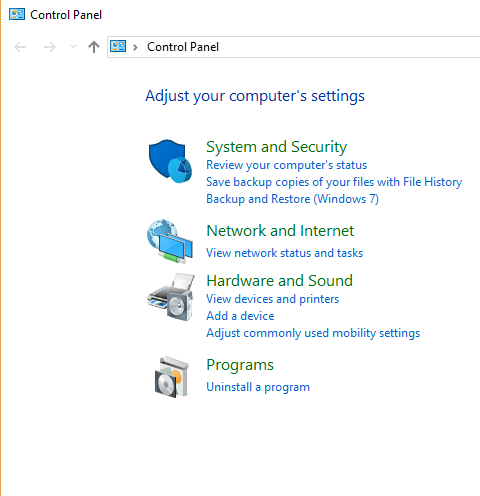Screen dimensions: 480x496
Task: Open the System and Security category
Action: click(x=276, y=147)
